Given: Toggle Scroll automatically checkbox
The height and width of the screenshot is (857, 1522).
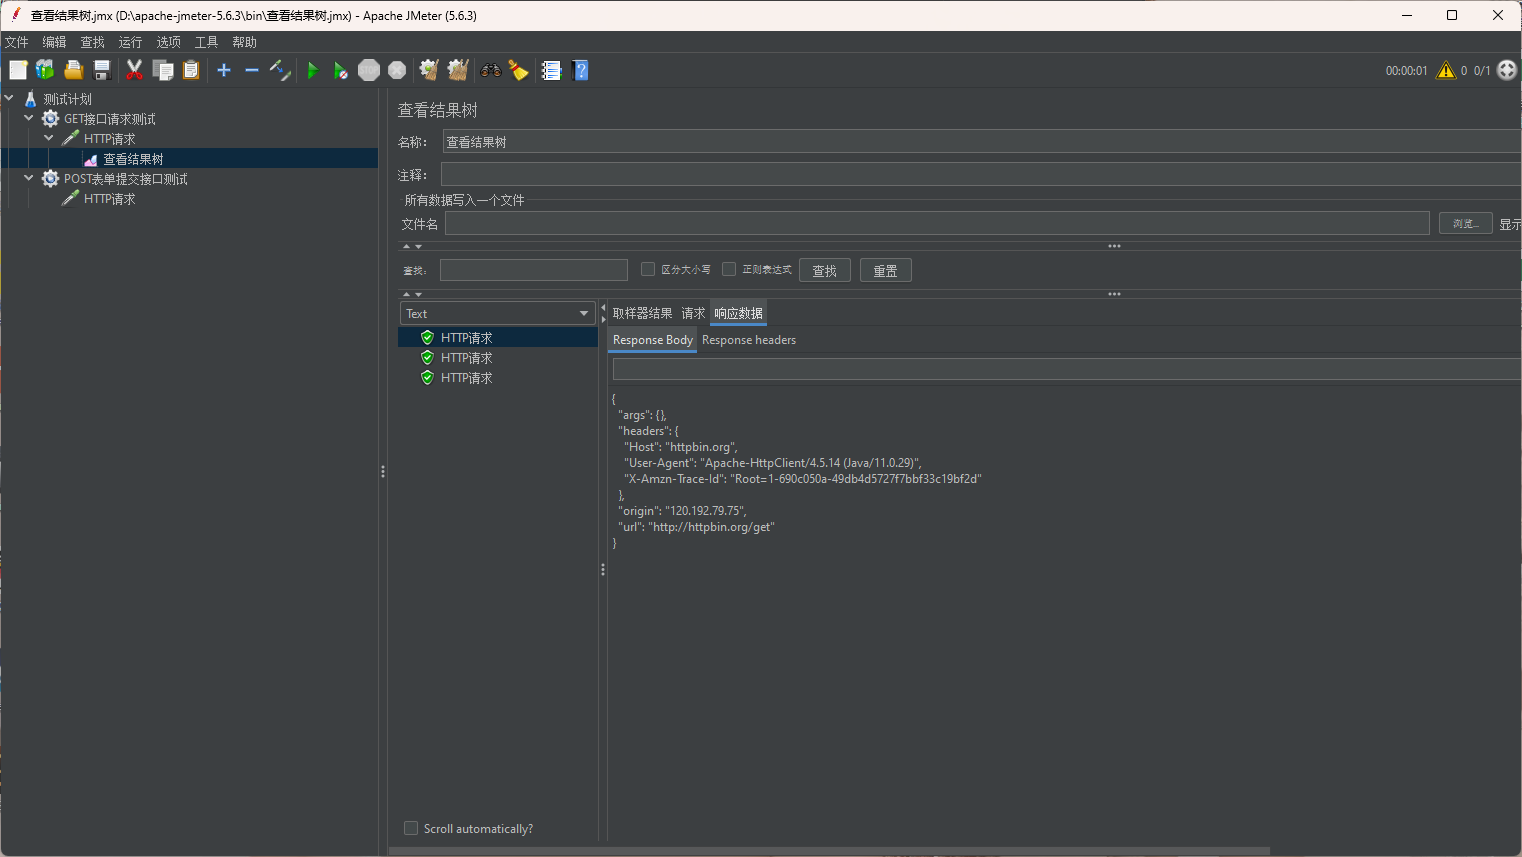Looking at the screenshot, I should pos(411,828).
